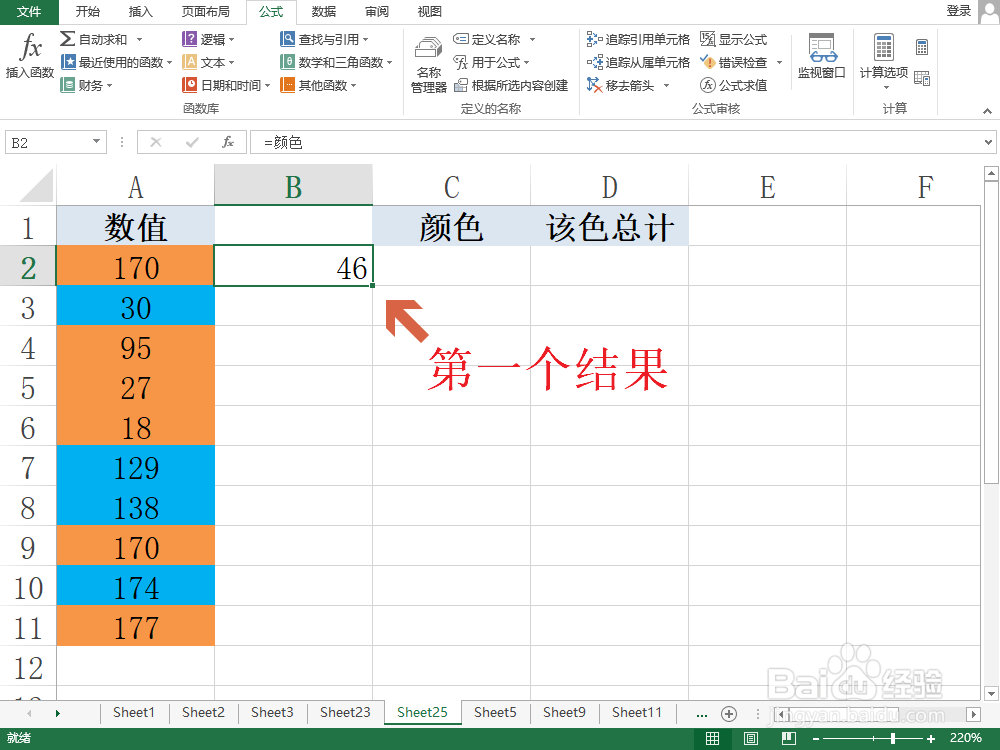The width and height of the screenshot is (1000, 750).
Task: Select column B header
Action: [293, 185]
